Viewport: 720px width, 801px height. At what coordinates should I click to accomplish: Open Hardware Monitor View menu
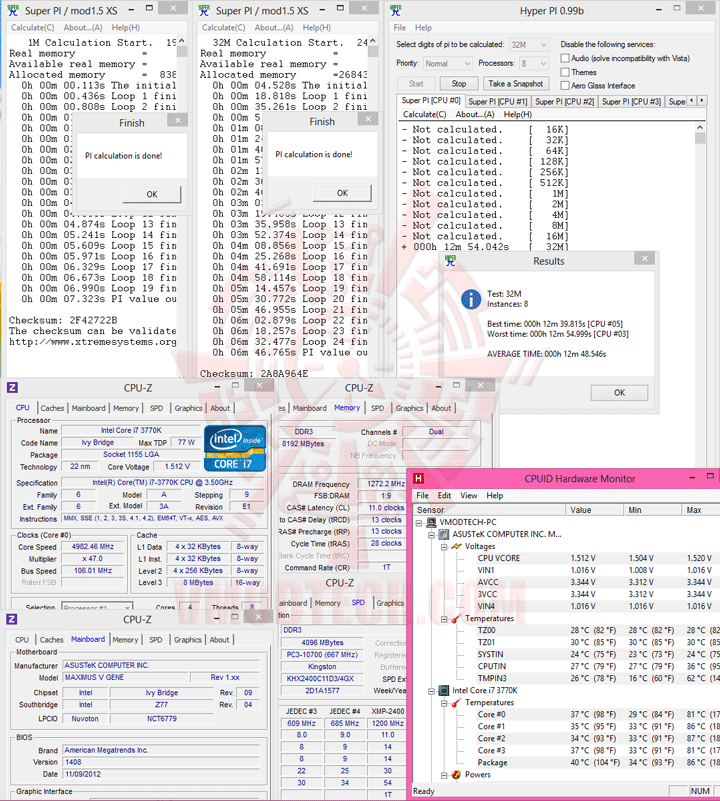pyautogui.click(x=469, y=496)
